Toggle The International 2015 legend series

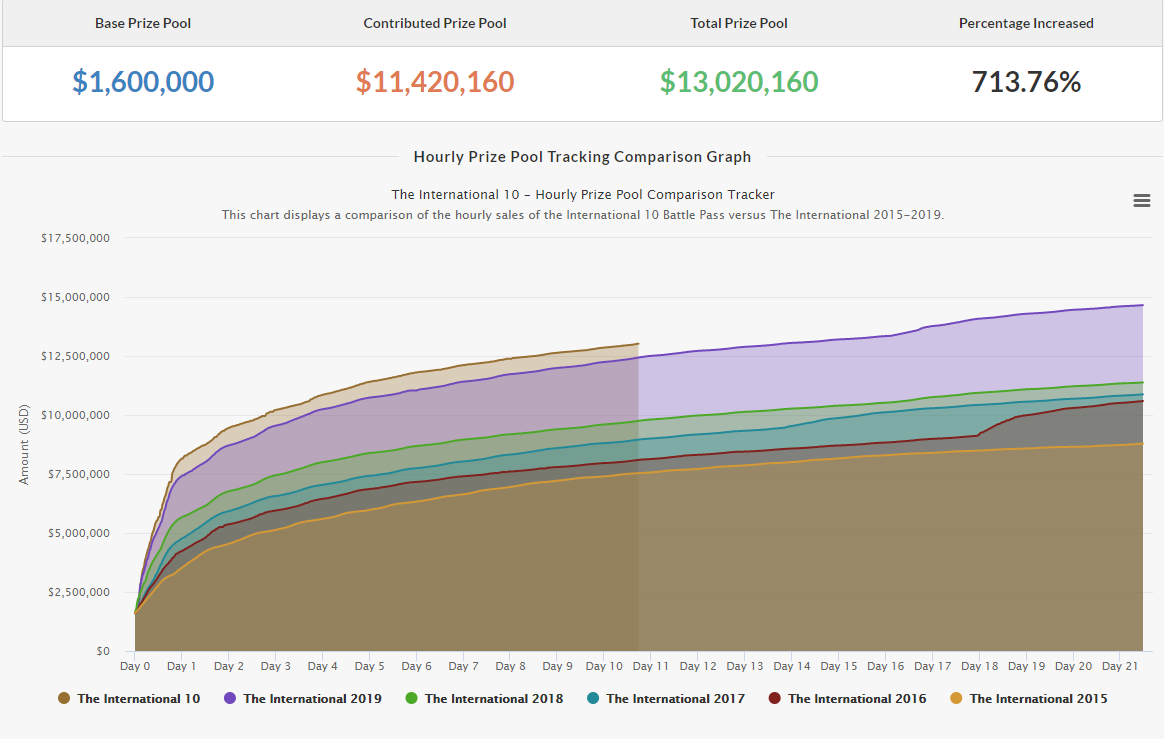(1029, 699)
